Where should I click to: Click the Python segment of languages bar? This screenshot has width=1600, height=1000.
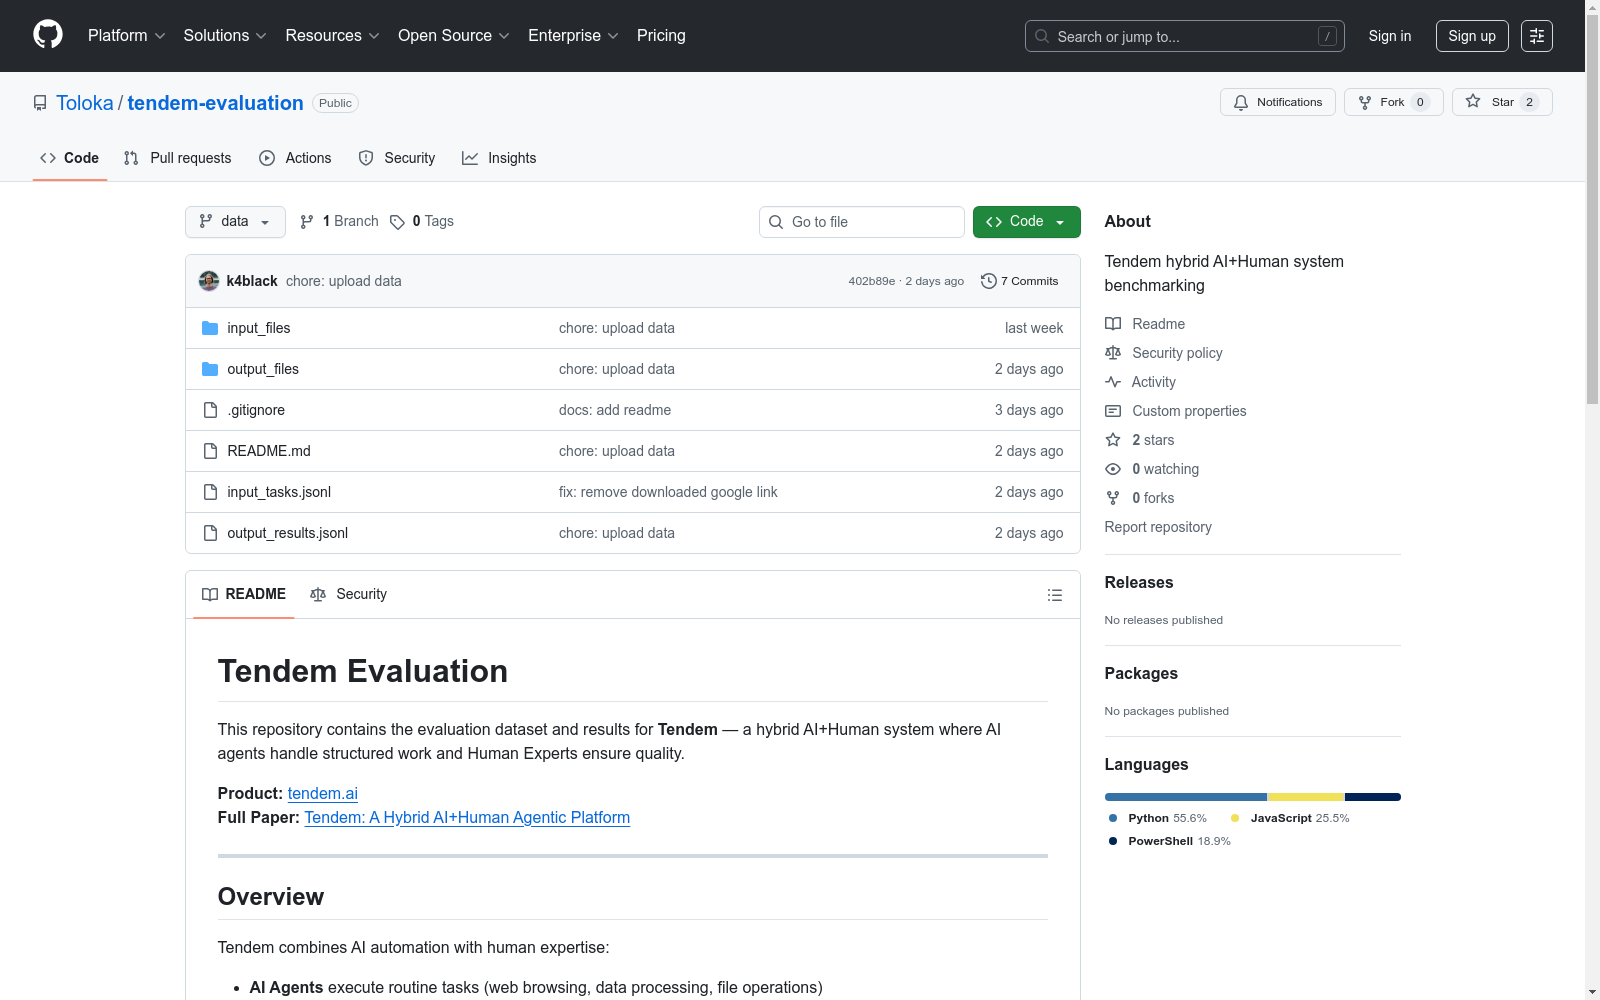click(x=1186, y=797)
